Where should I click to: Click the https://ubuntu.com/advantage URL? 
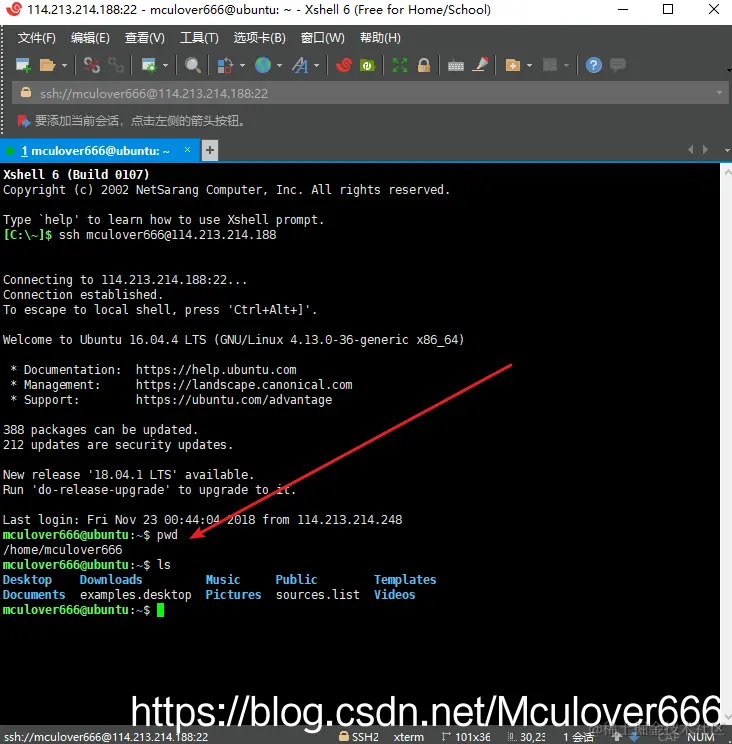[234, 400]
